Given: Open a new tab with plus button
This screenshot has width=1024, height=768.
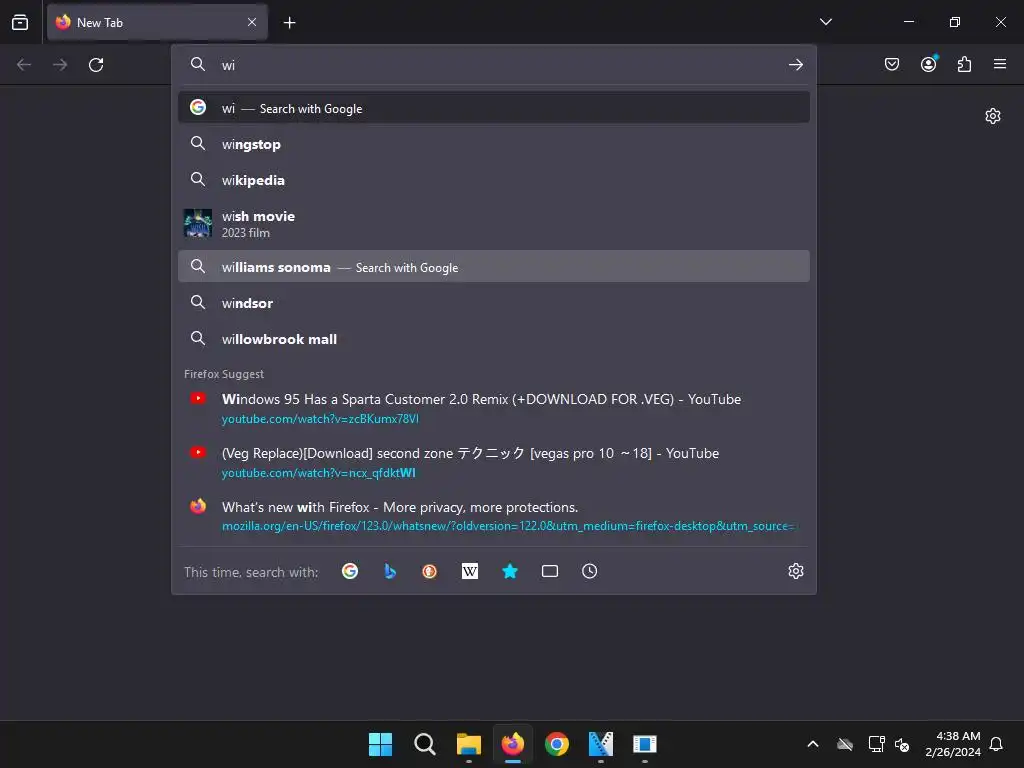Looking at the screenshot, I should pos(289,23).
